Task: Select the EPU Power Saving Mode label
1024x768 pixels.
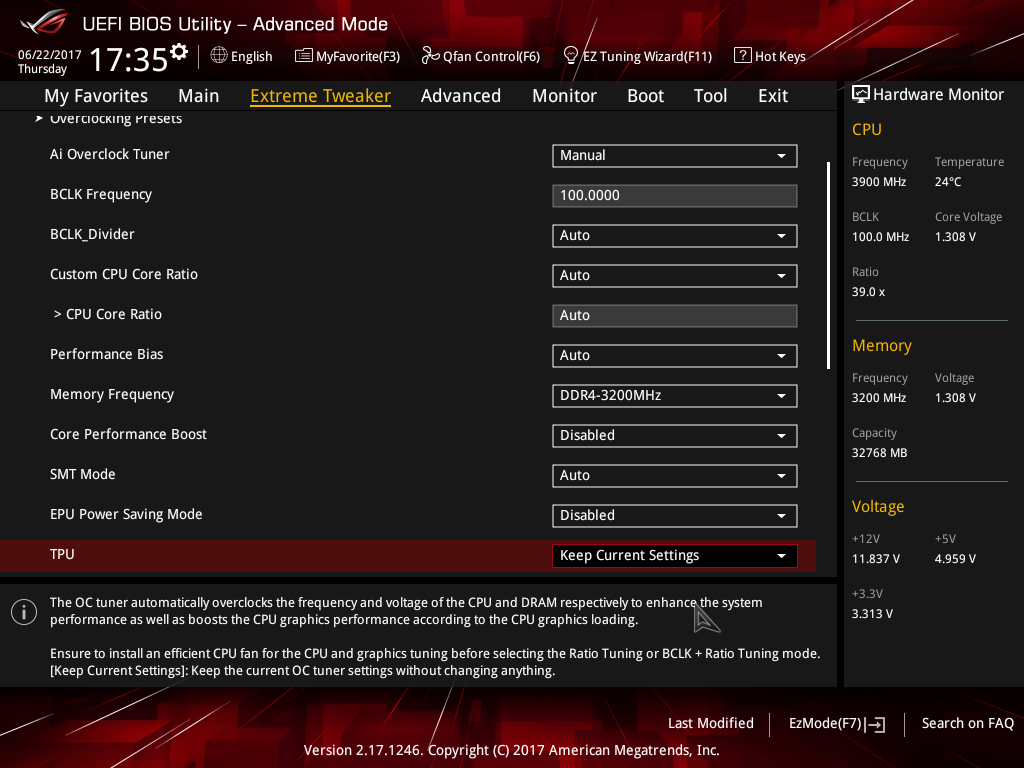Action: point(126,515)
